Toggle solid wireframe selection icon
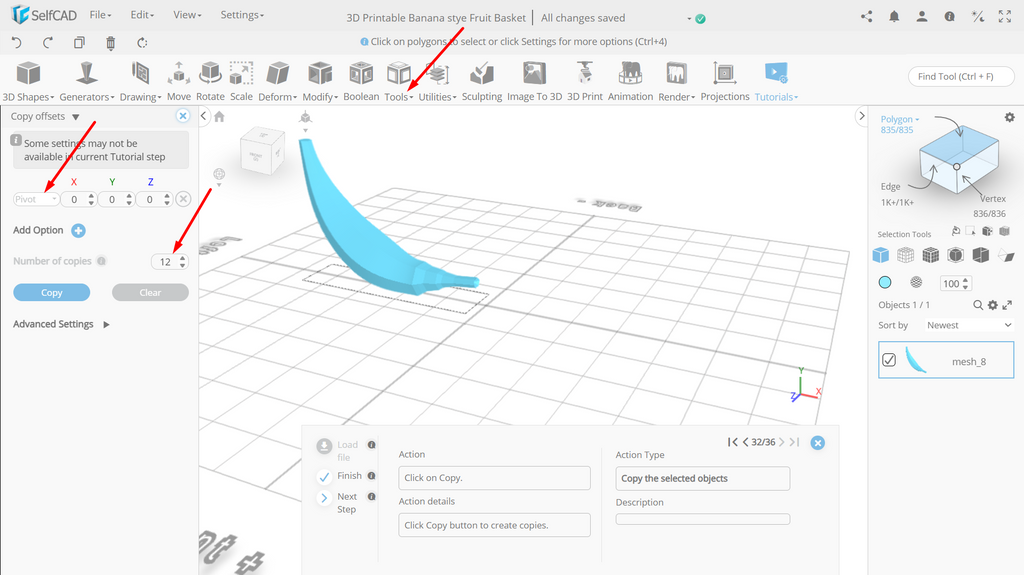The height and width of the screenshot is (575, 1024). pos(930,255)
